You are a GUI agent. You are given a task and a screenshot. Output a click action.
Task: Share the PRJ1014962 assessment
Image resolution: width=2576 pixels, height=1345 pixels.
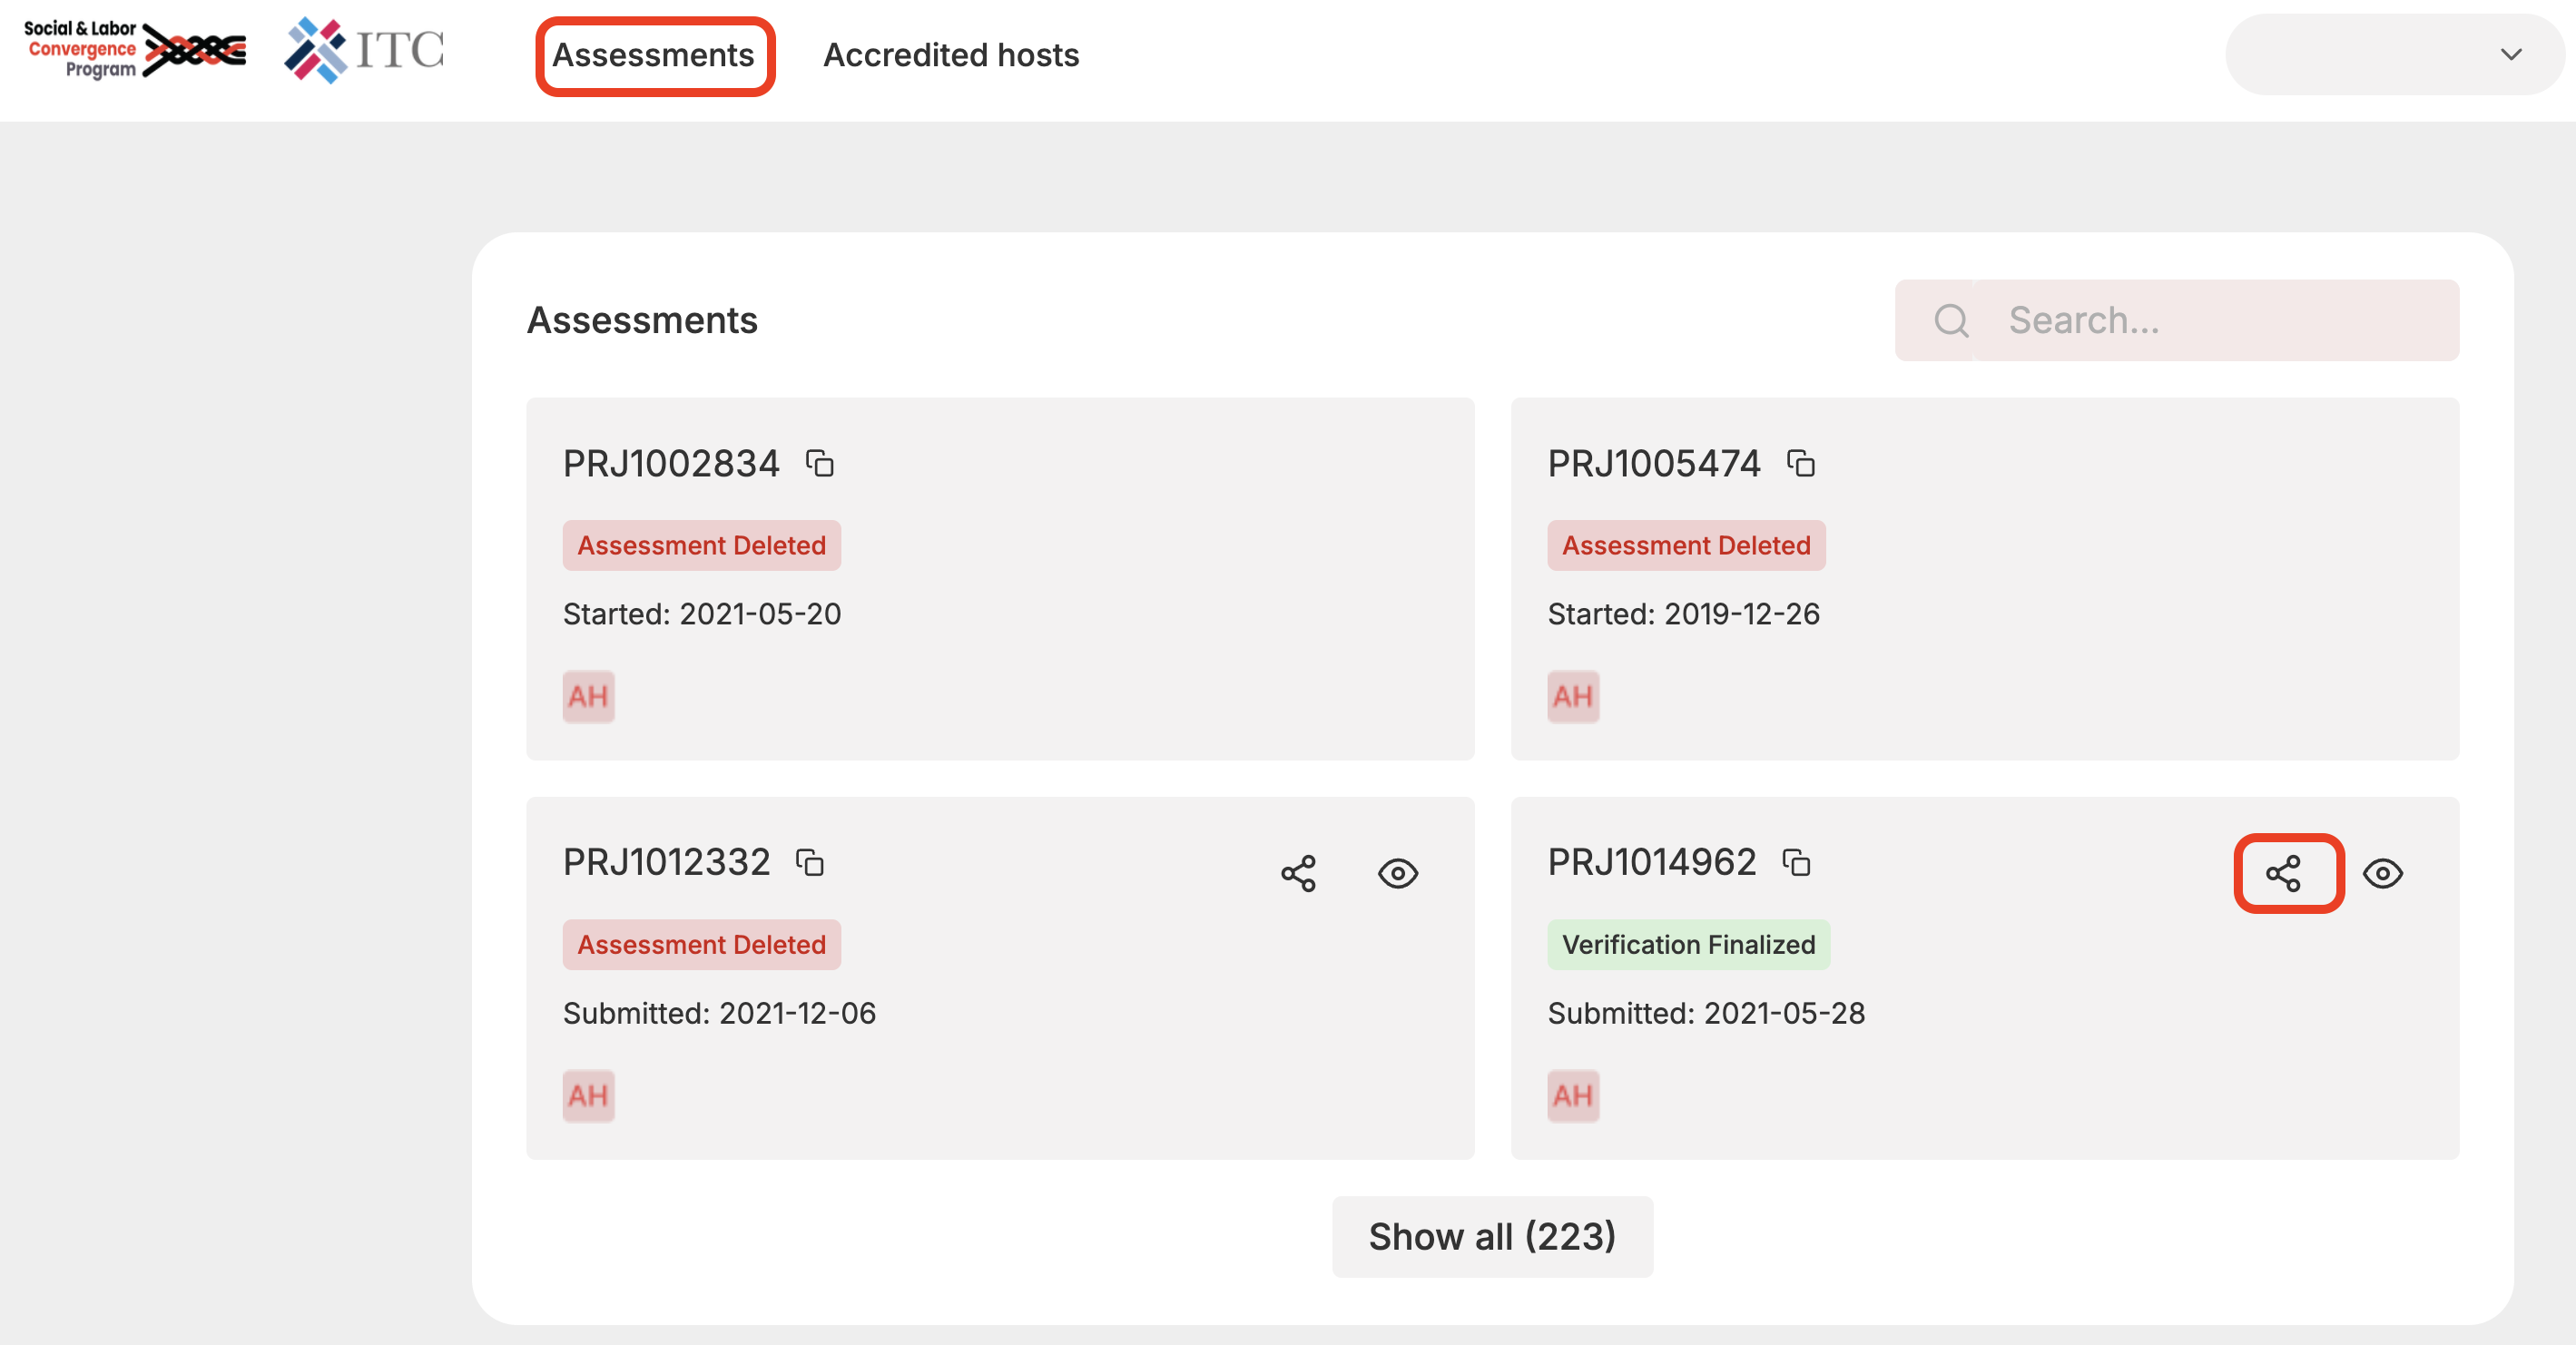(2284, 873)
